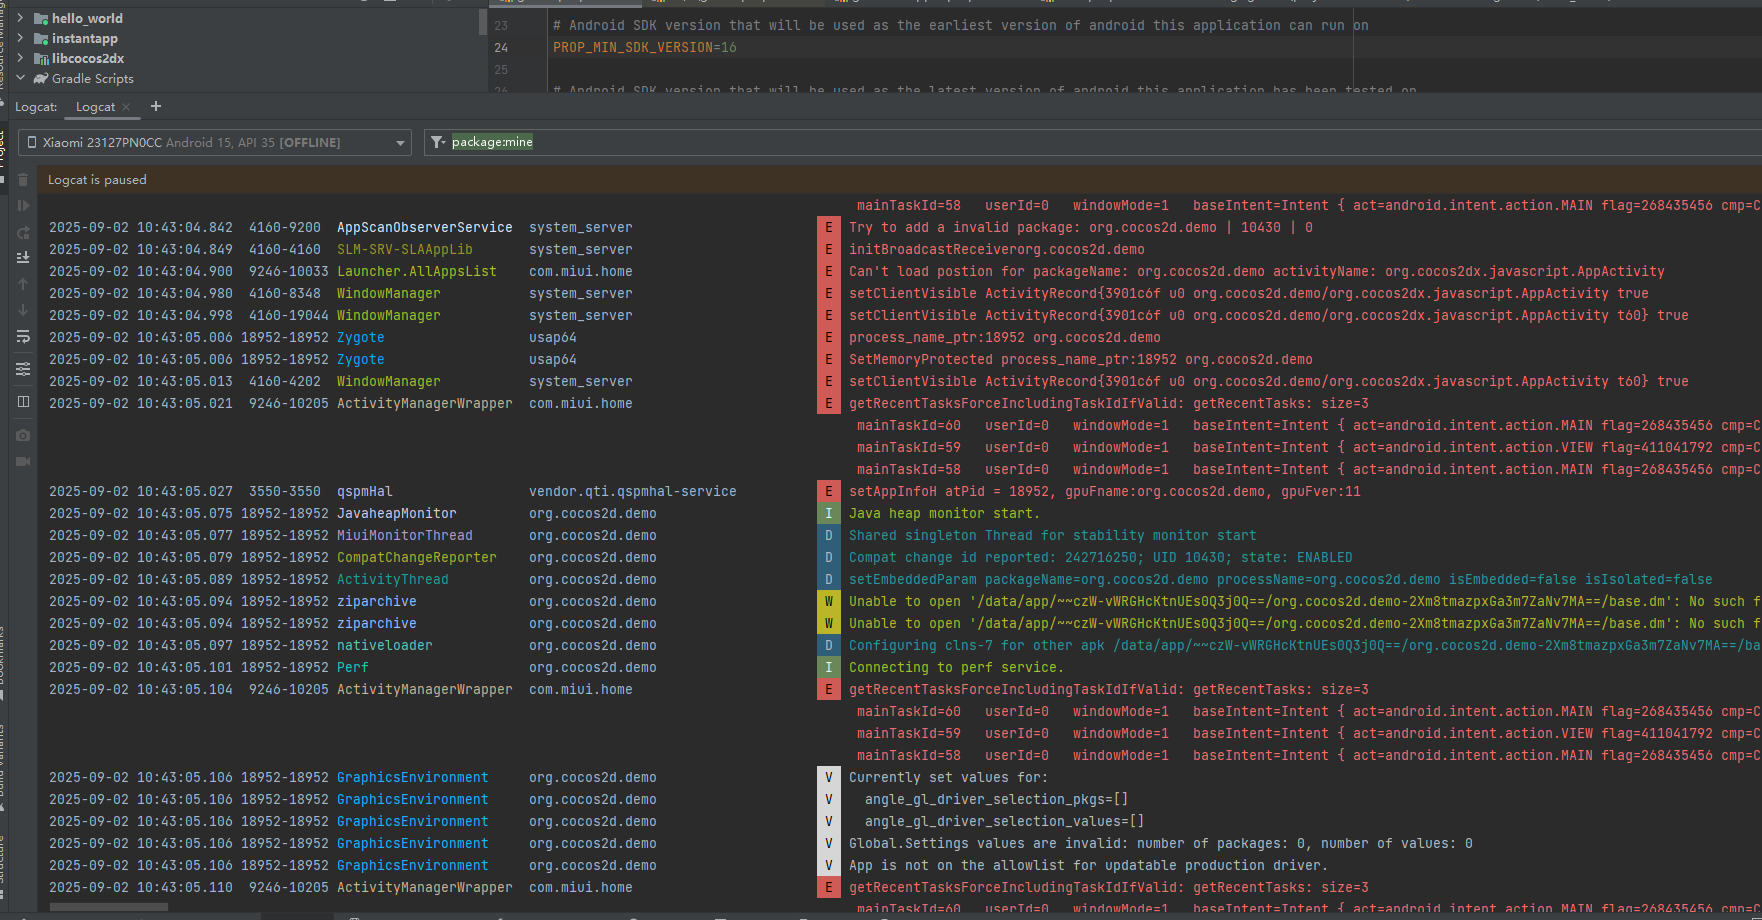Image resolution: width=1762 pixels, height=920 pixels.
Task: Click the horizontal scrollbar under the log
Action: click(109, 908)
